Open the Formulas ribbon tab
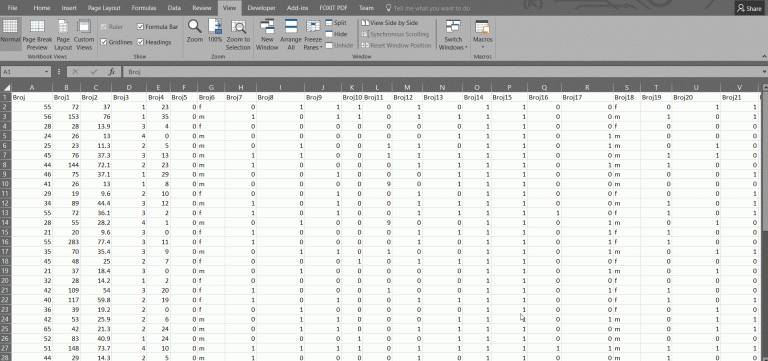 (x=144, y=8)
